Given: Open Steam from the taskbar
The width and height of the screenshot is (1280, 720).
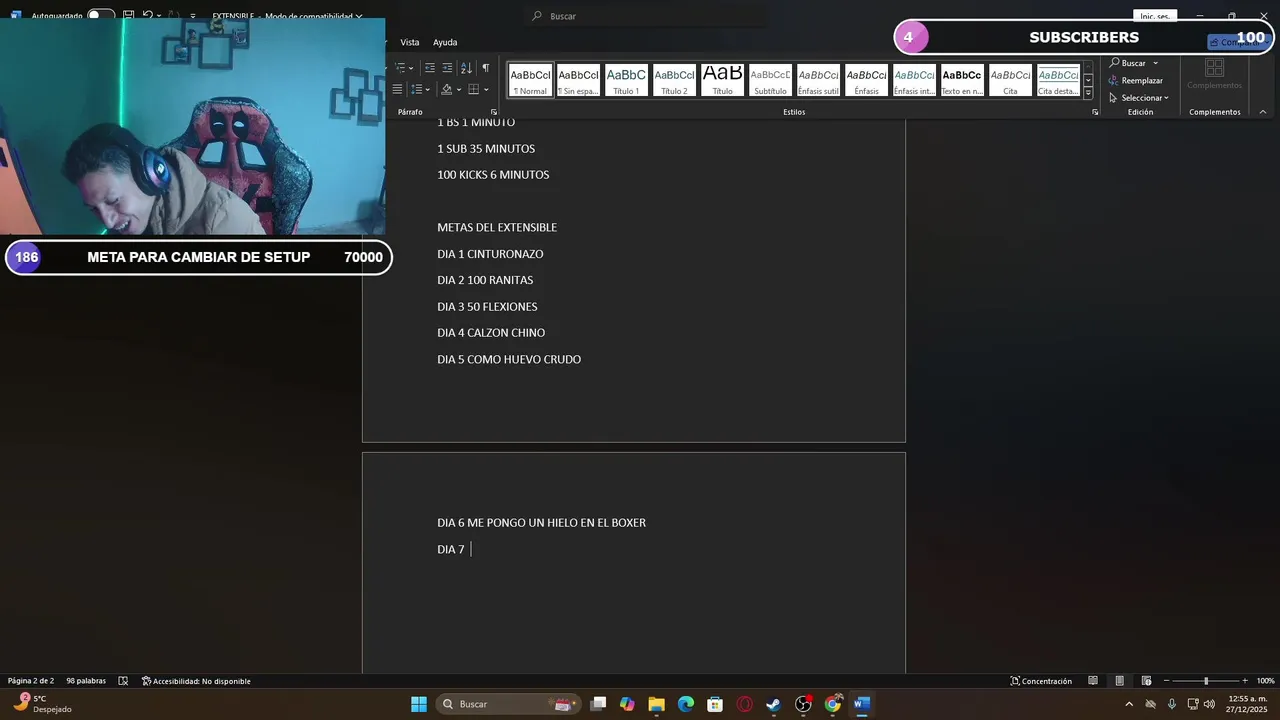Looking at the screenshot, I should pos(774,704).
